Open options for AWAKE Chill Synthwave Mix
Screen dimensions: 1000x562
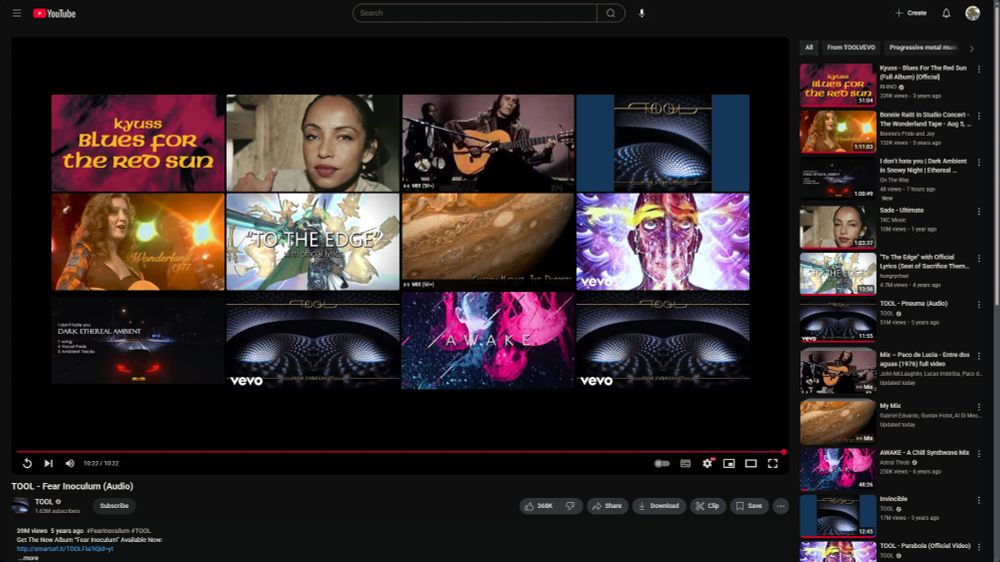point(979,454)
